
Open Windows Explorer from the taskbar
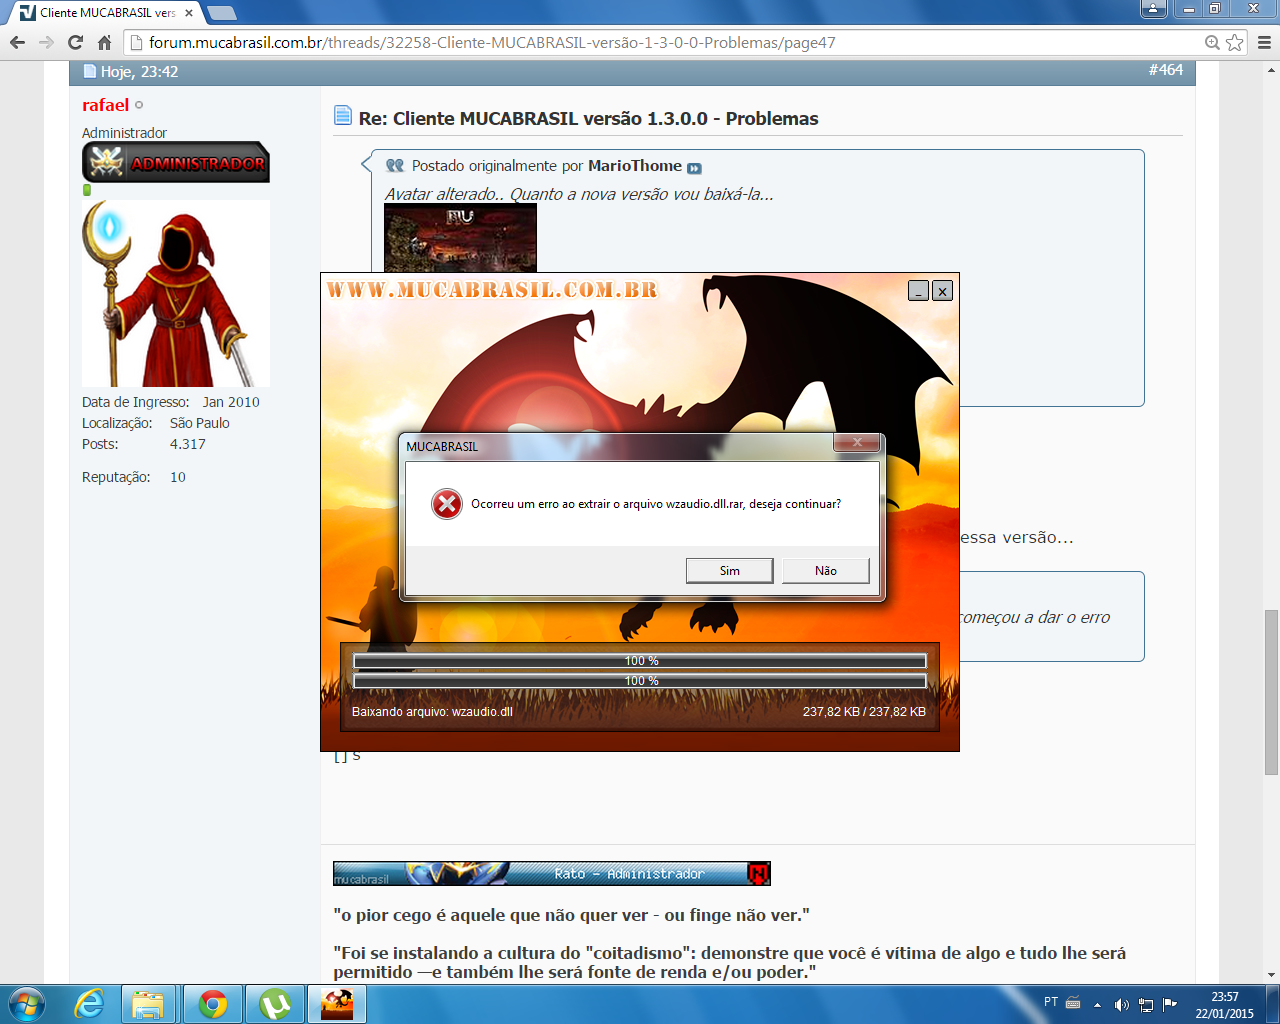click(x=148, y=1004)
